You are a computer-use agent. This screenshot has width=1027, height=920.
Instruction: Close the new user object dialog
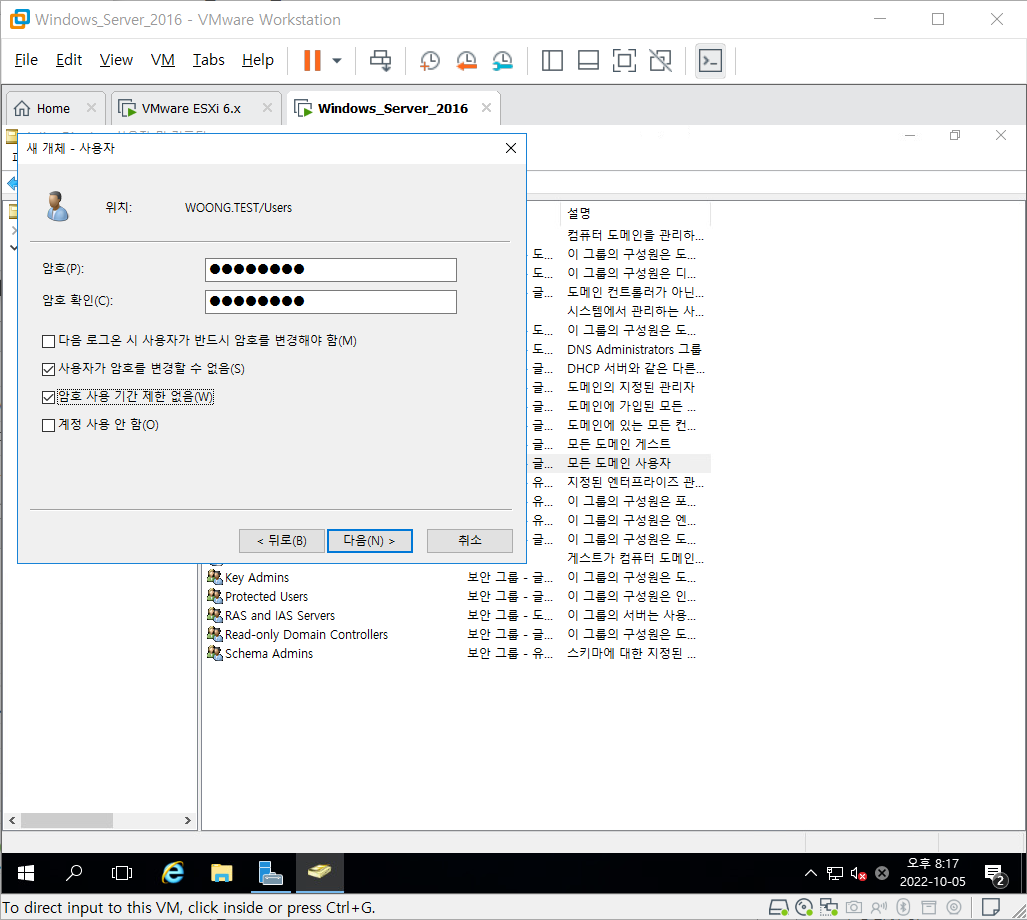511,149
